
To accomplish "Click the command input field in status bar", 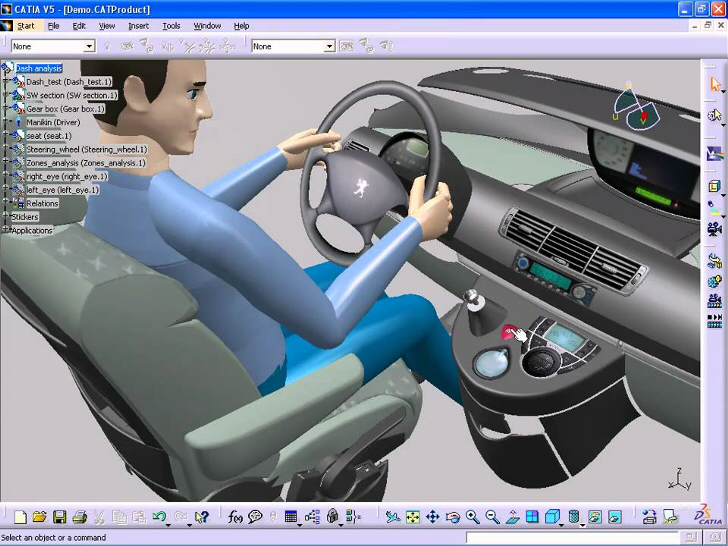I will pos(573,538).
